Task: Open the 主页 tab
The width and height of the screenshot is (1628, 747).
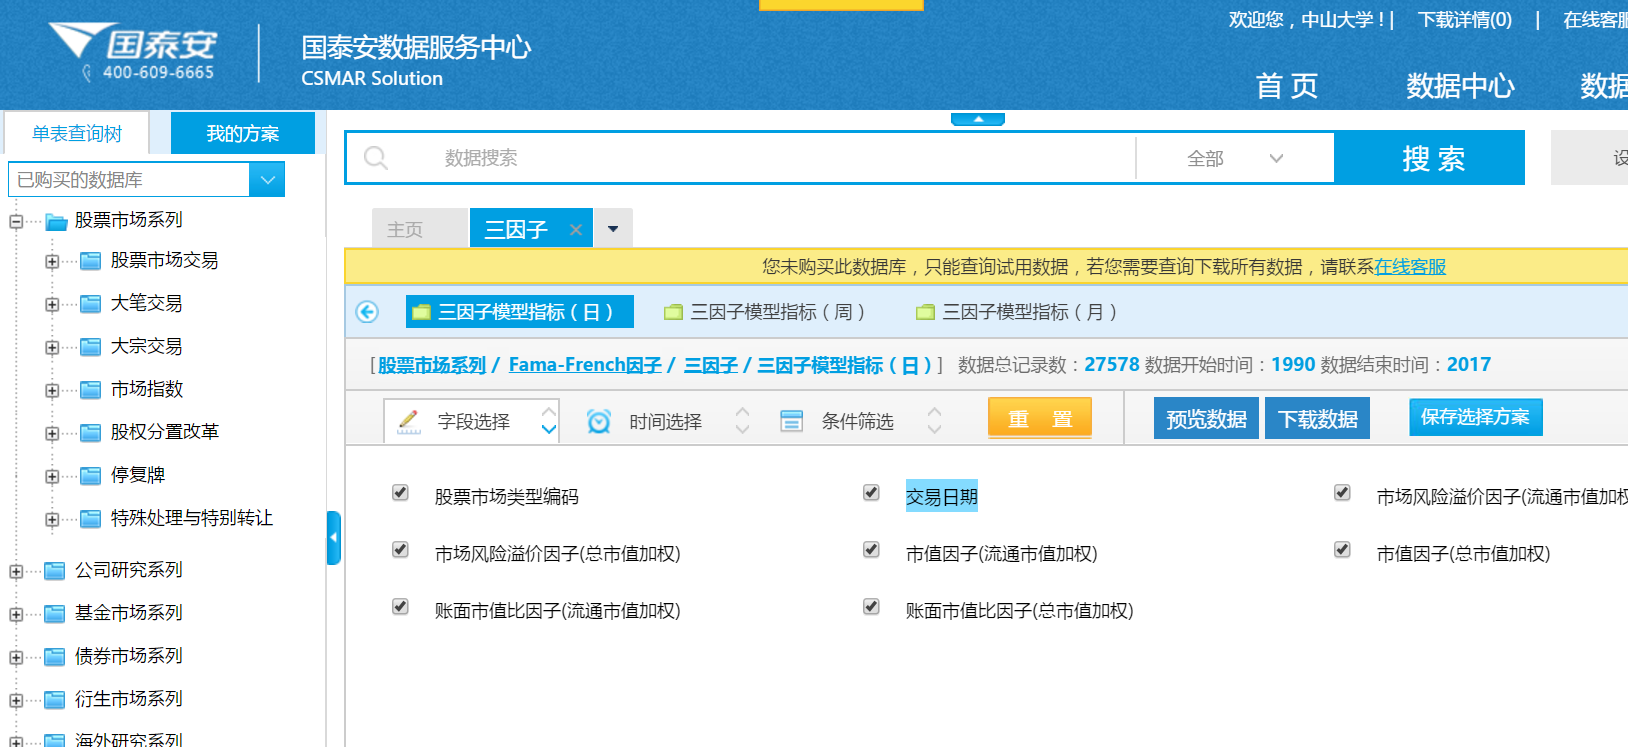Action: pyautogui.click(x=419, y=229)
